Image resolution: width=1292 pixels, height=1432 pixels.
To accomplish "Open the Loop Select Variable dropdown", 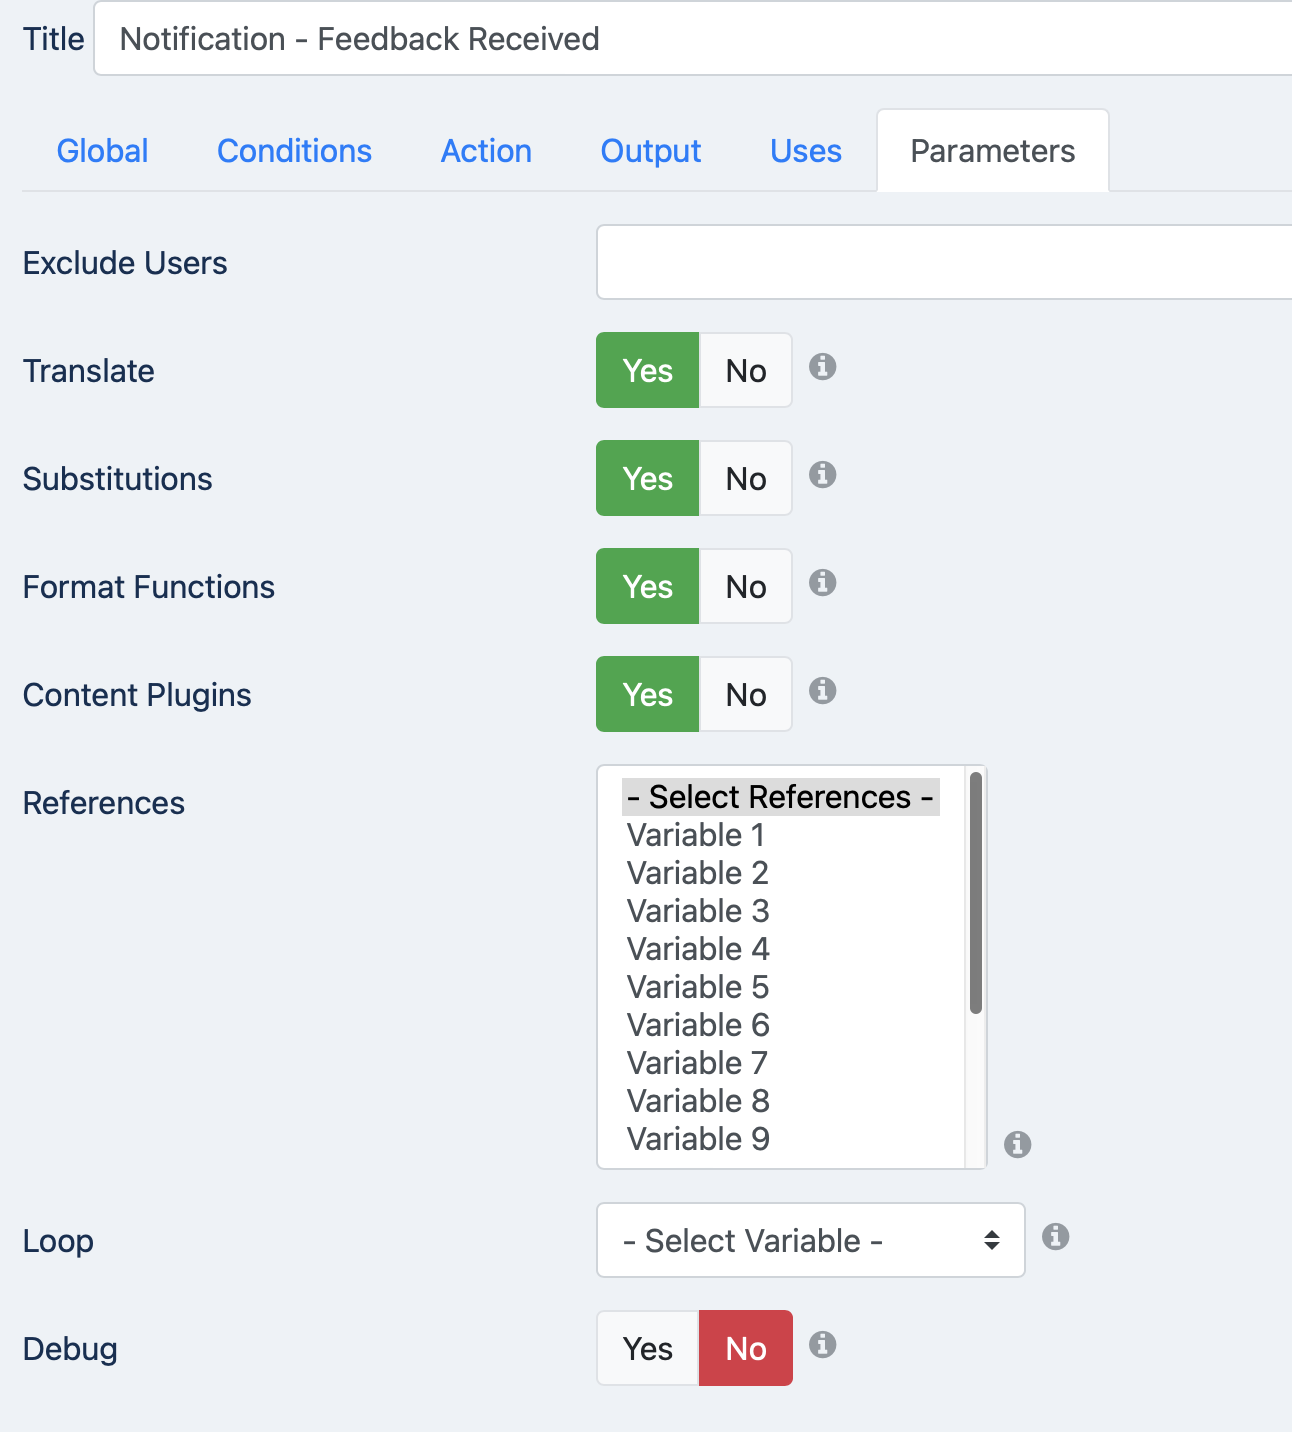I will 811,1240.
